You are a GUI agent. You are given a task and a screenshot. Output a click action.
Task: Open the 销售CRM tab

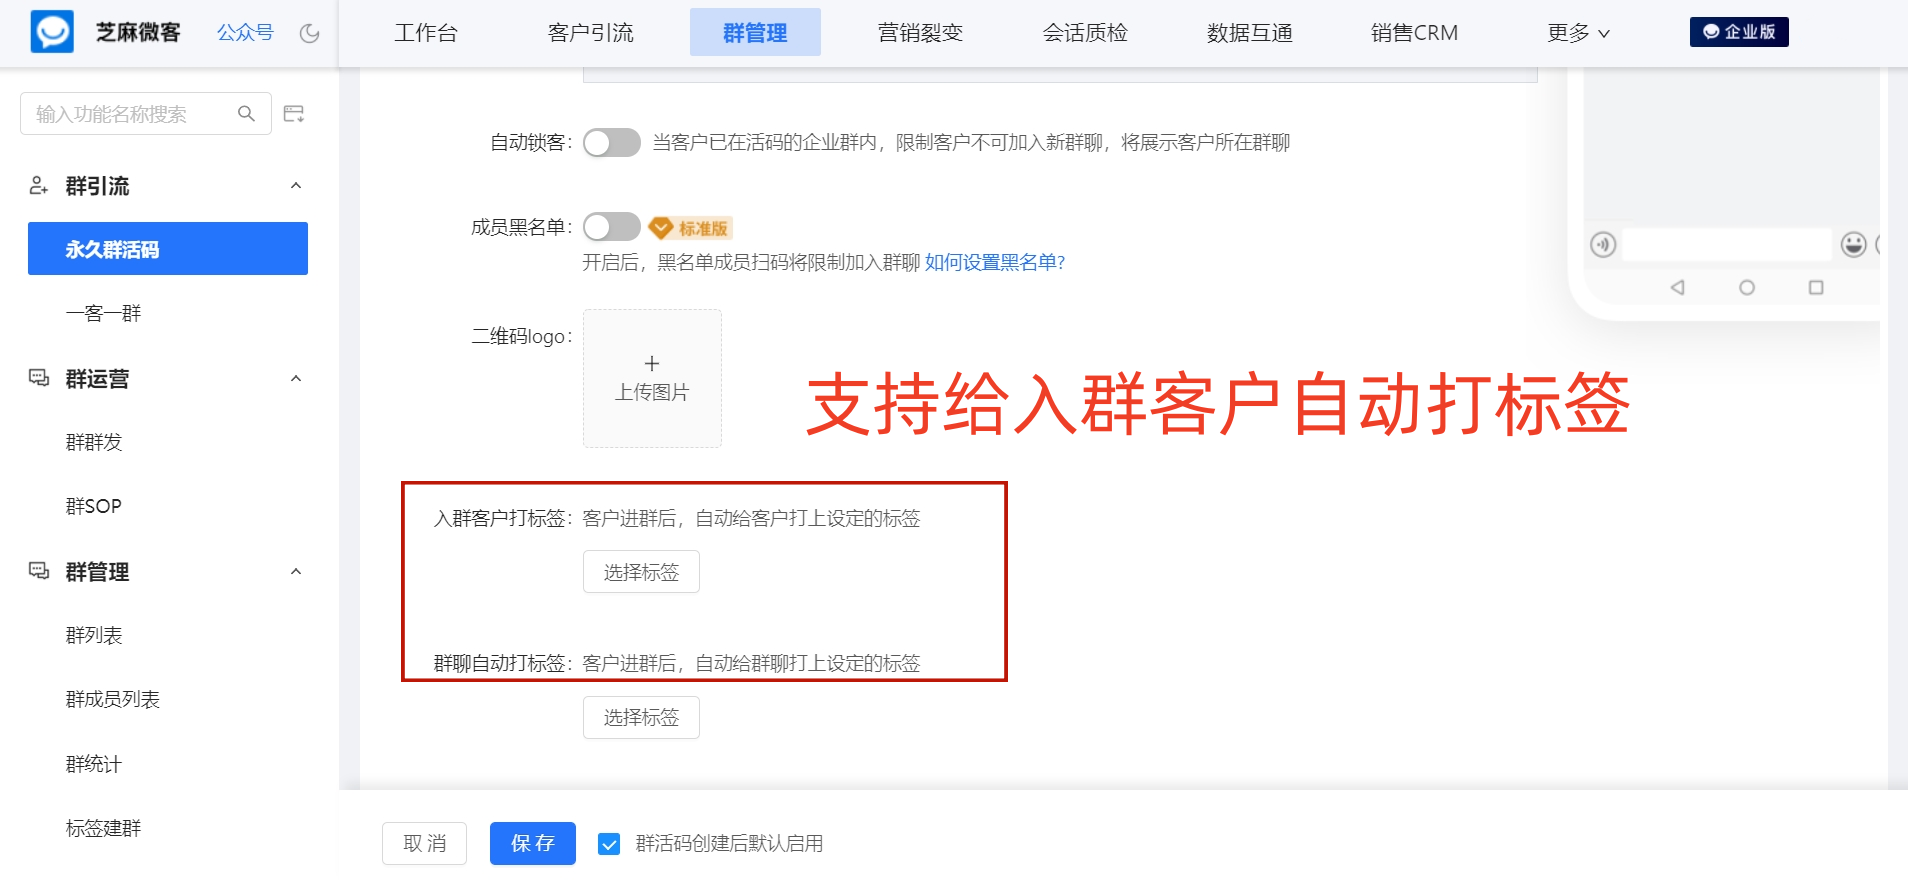tap(1415, 33)
